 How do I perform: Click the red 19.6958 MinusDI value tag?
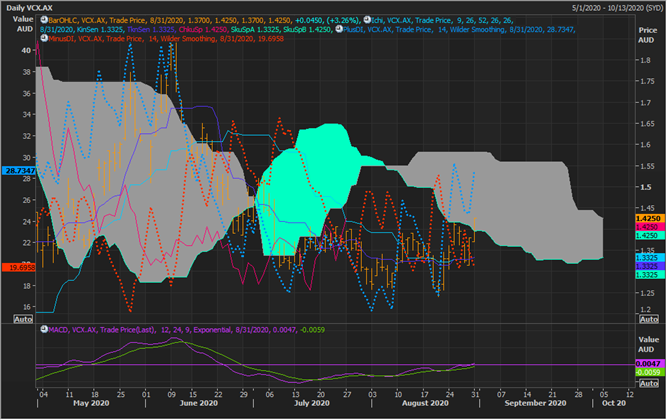19,268
